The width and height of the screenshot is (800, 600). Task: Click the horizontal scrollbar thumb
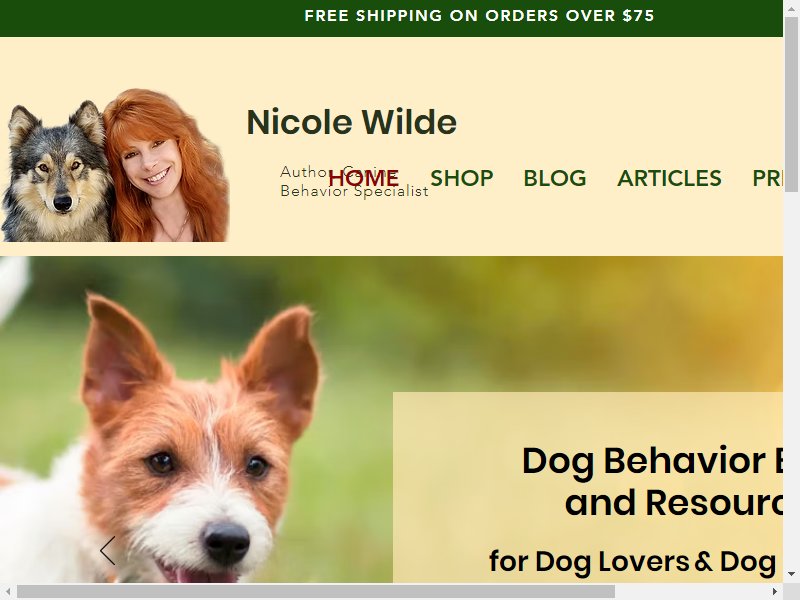[x=316, y=592]
